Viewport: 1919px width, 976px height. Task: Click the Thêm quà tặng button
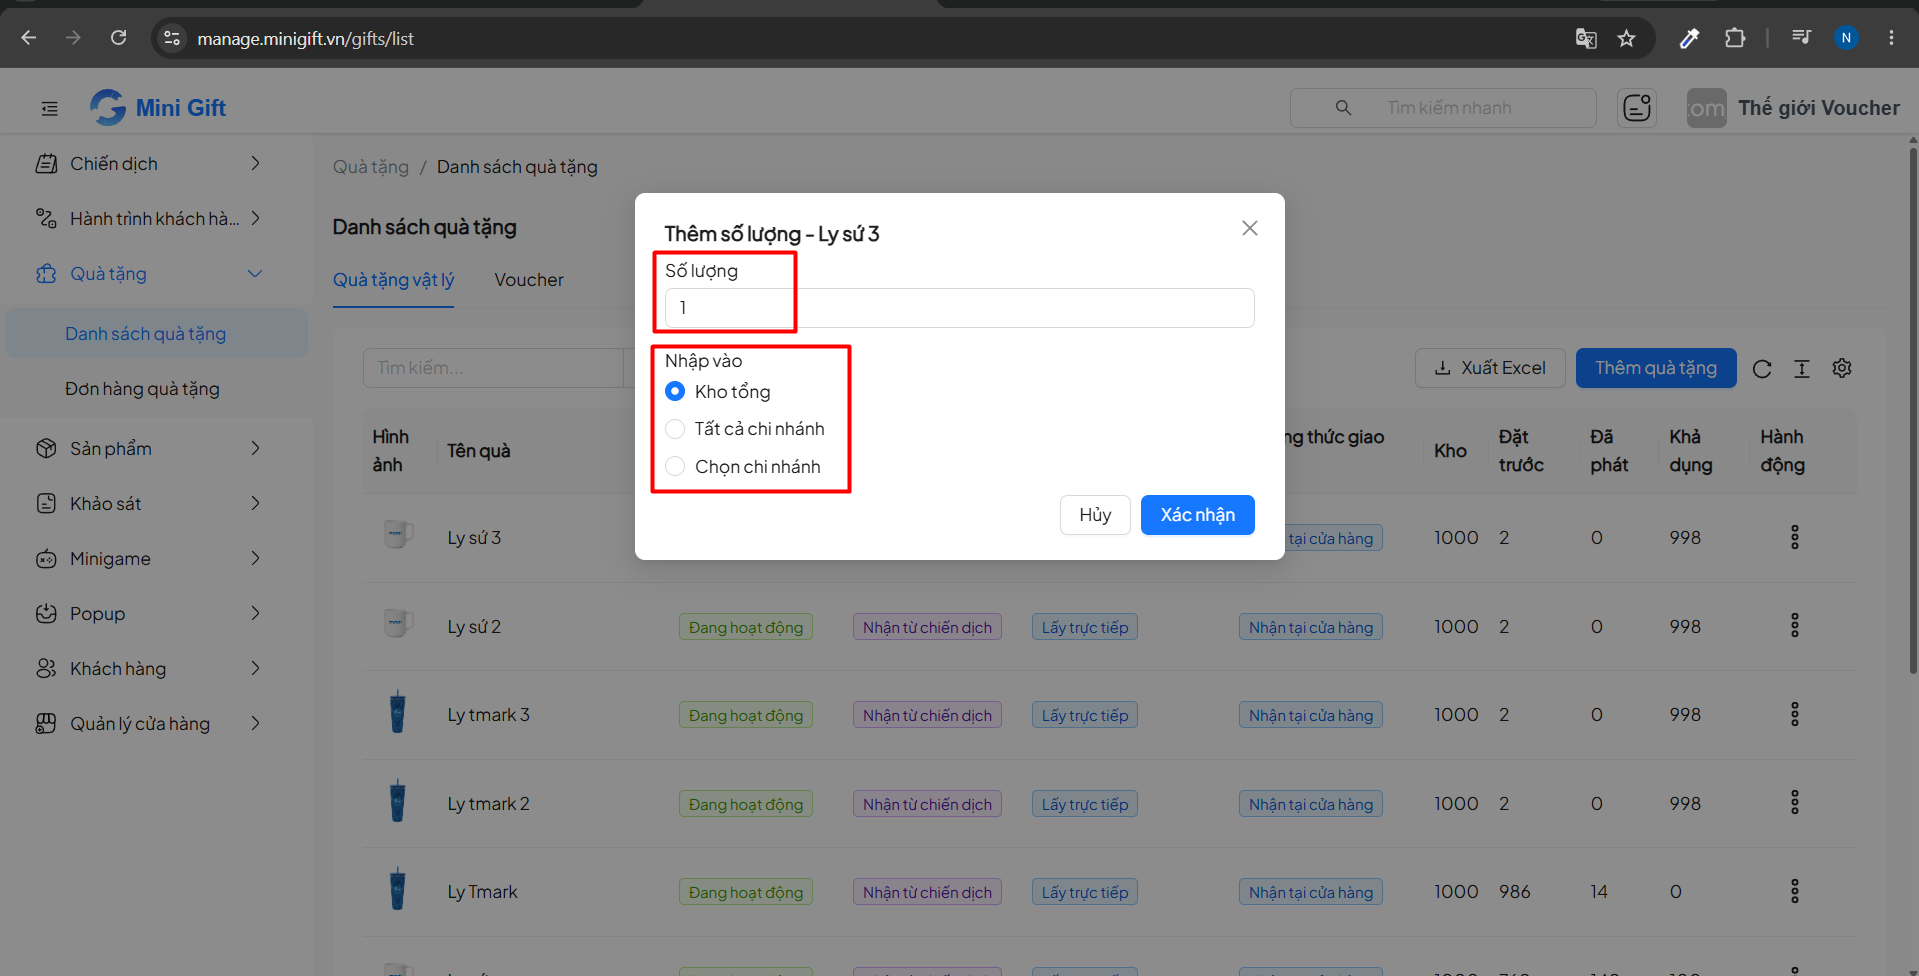(1656, 368)
